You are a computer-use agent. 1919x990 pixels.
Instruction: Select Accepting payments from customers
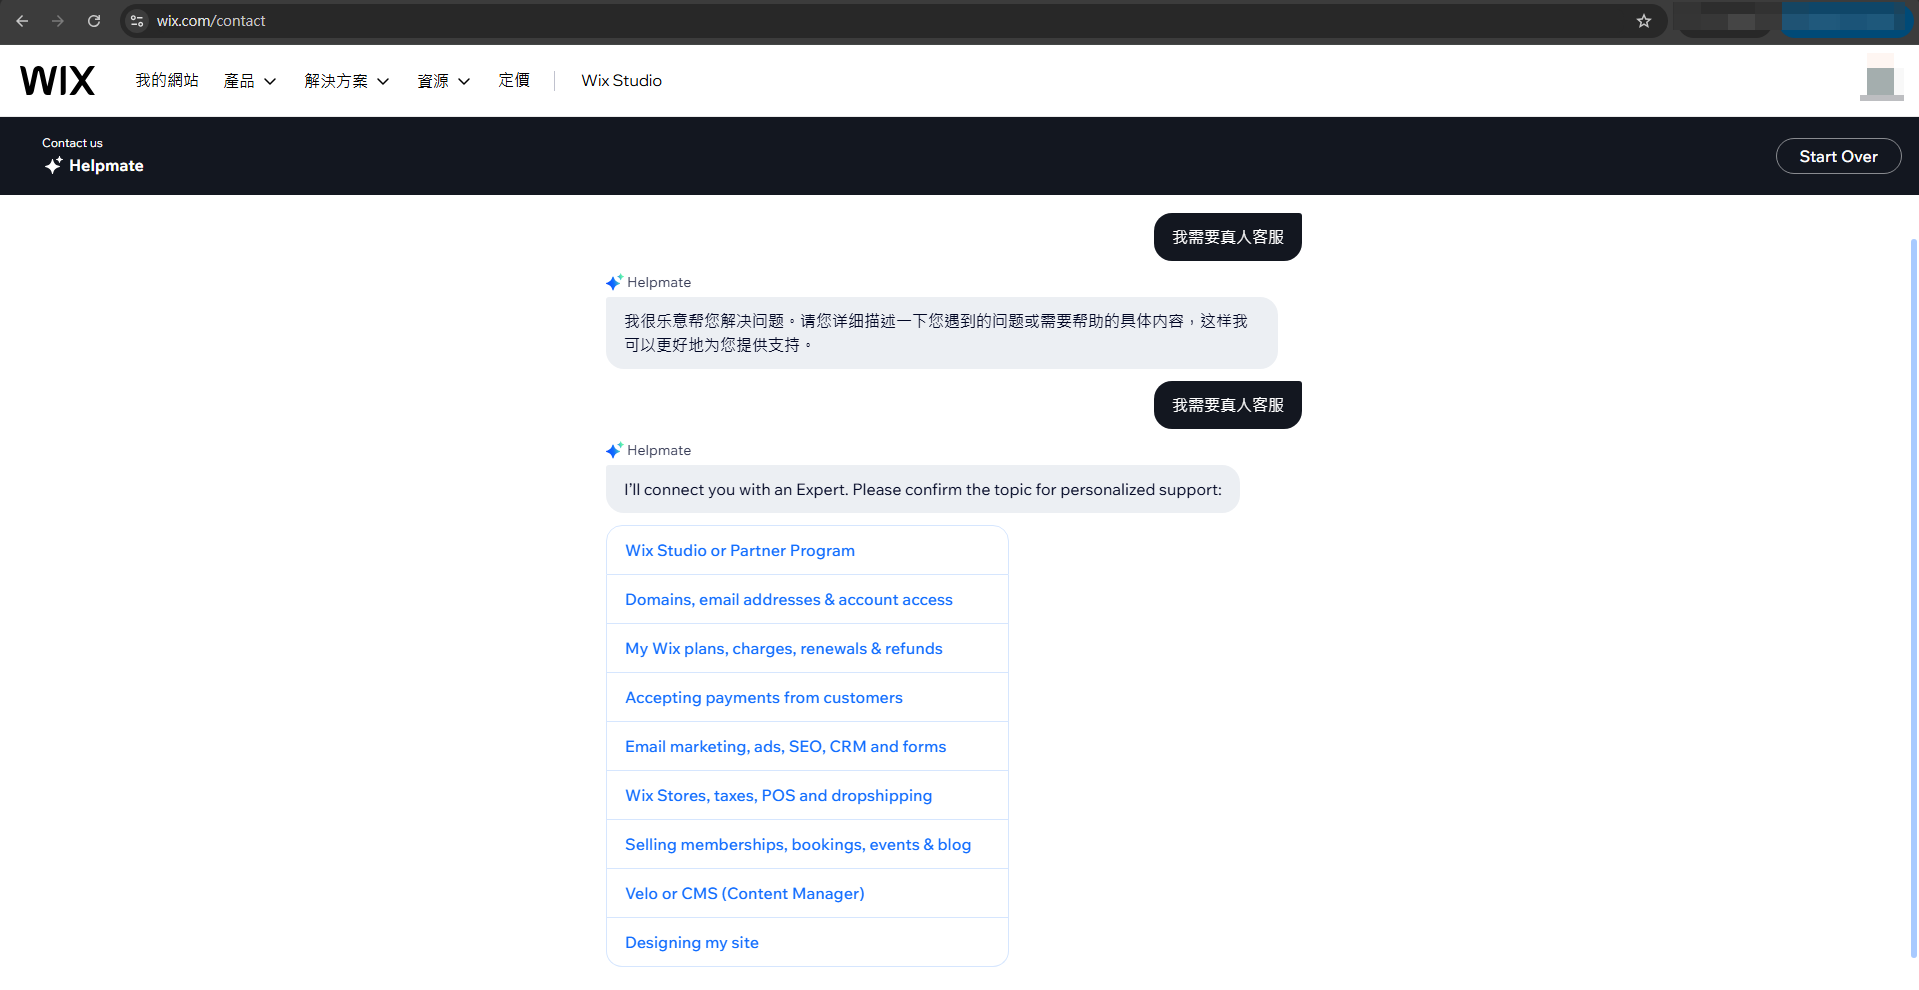[x=764, y=697]
